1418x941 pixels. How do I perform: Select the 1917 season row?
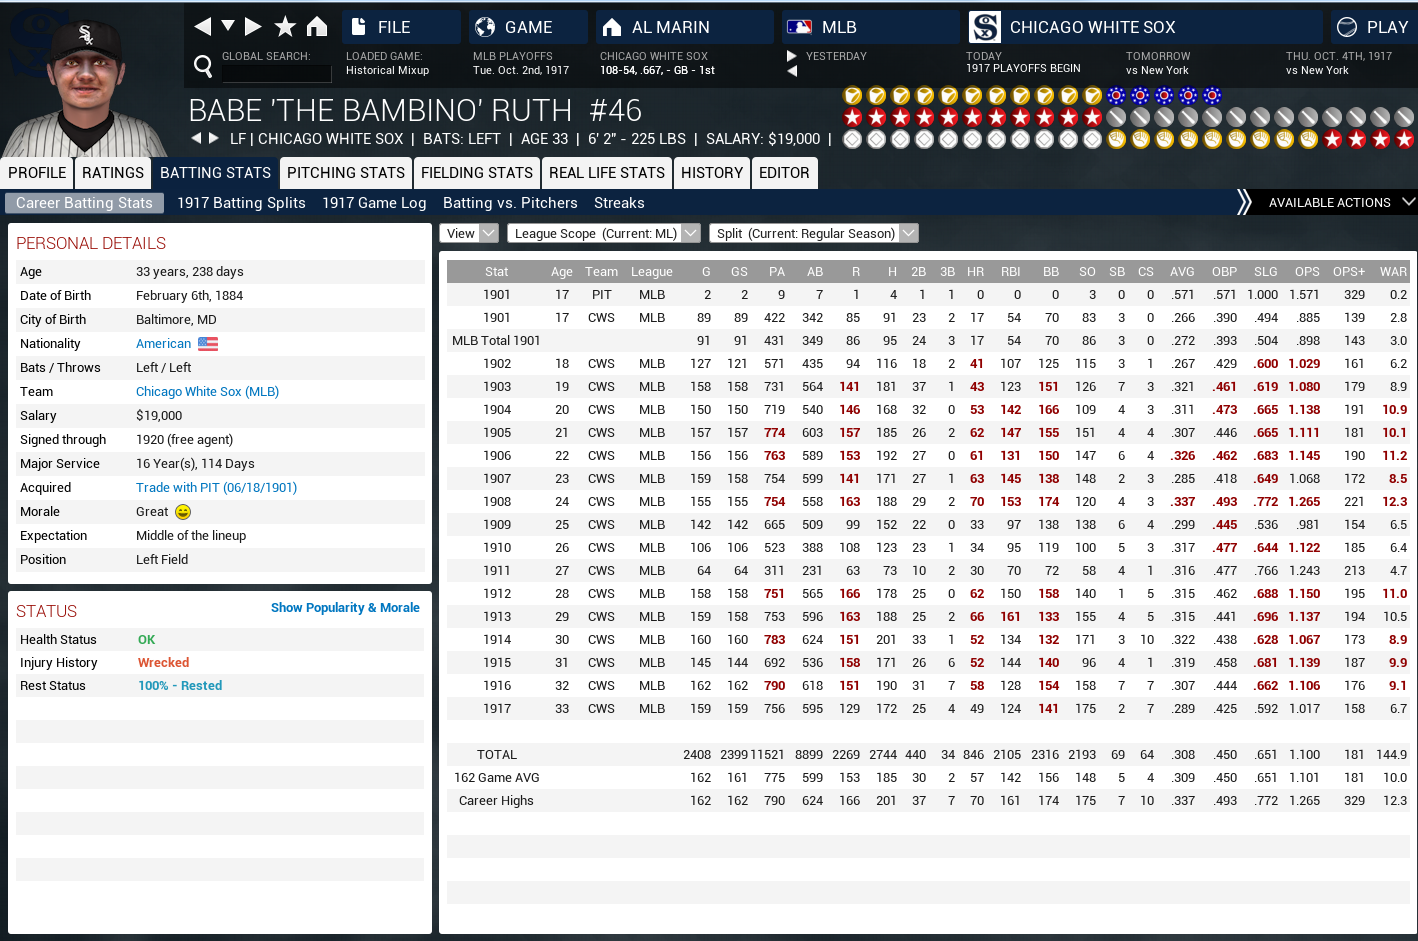coord(928,709)
